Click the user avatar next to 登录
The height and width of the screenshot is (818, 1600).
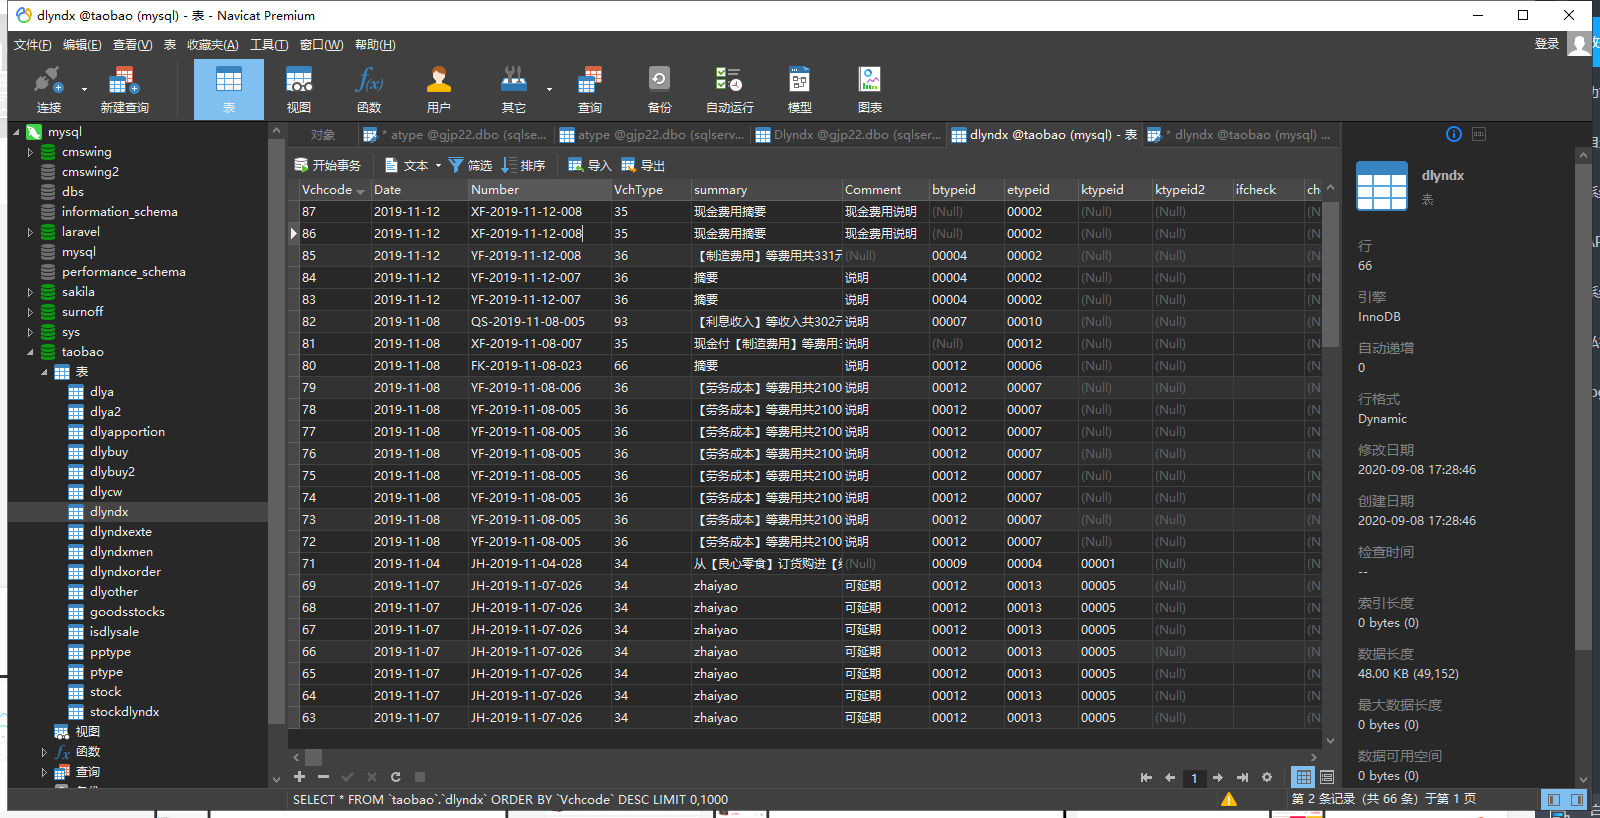(x=1578, y=44)
